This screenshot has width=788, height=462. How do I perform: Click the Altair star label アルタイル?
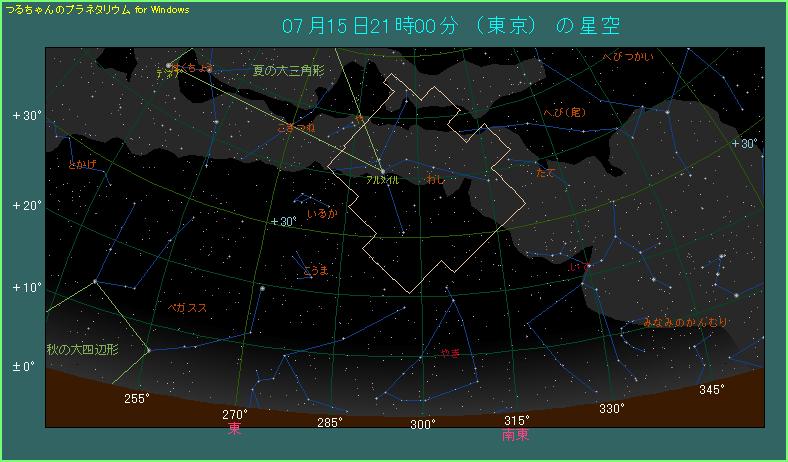[x=382, y=179]
